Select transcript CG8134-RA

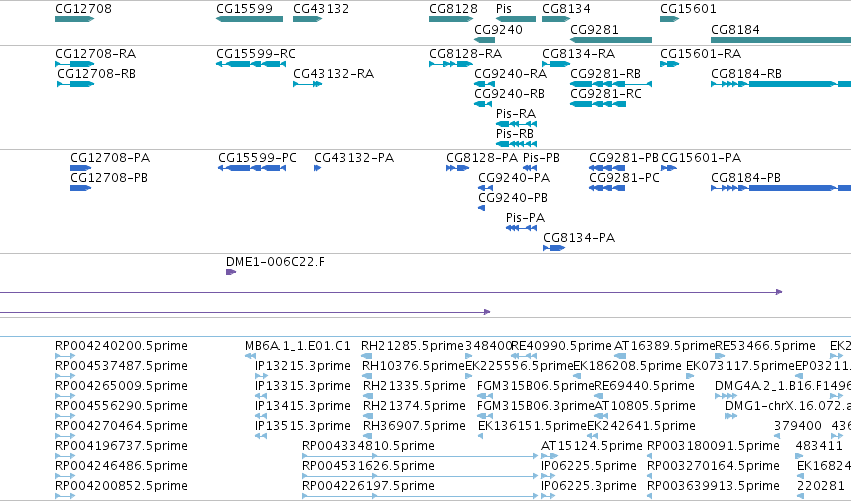point(556,64)
